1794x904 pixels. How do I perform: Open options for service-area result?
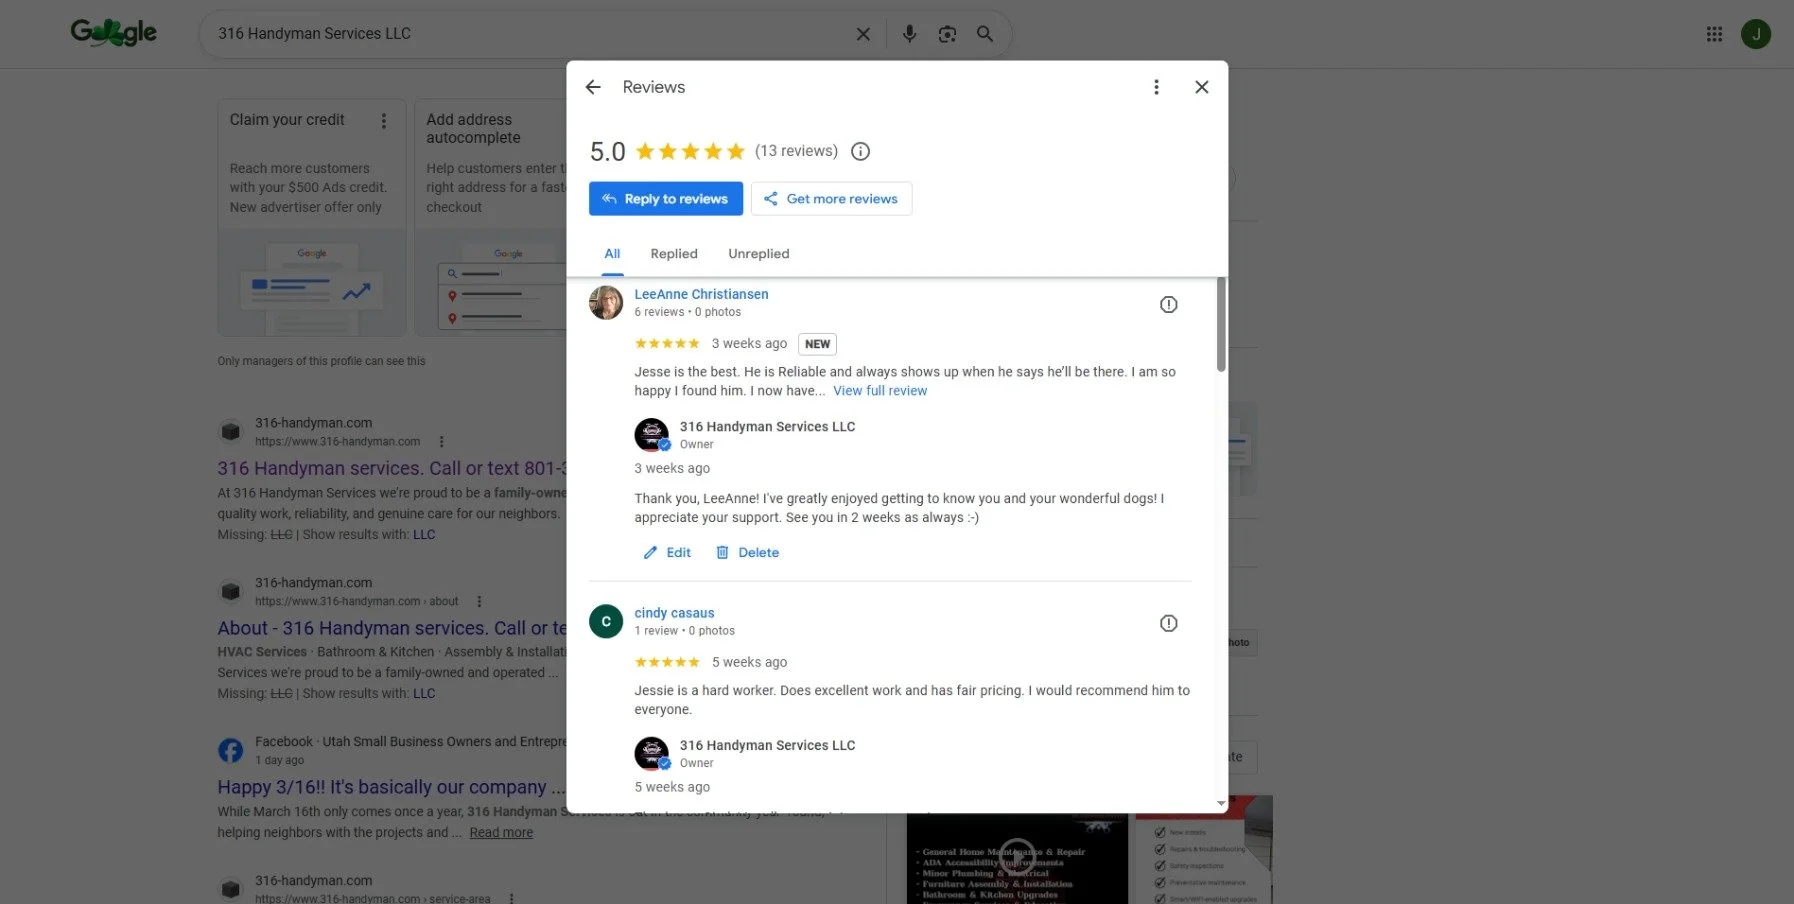click(511, 899)
